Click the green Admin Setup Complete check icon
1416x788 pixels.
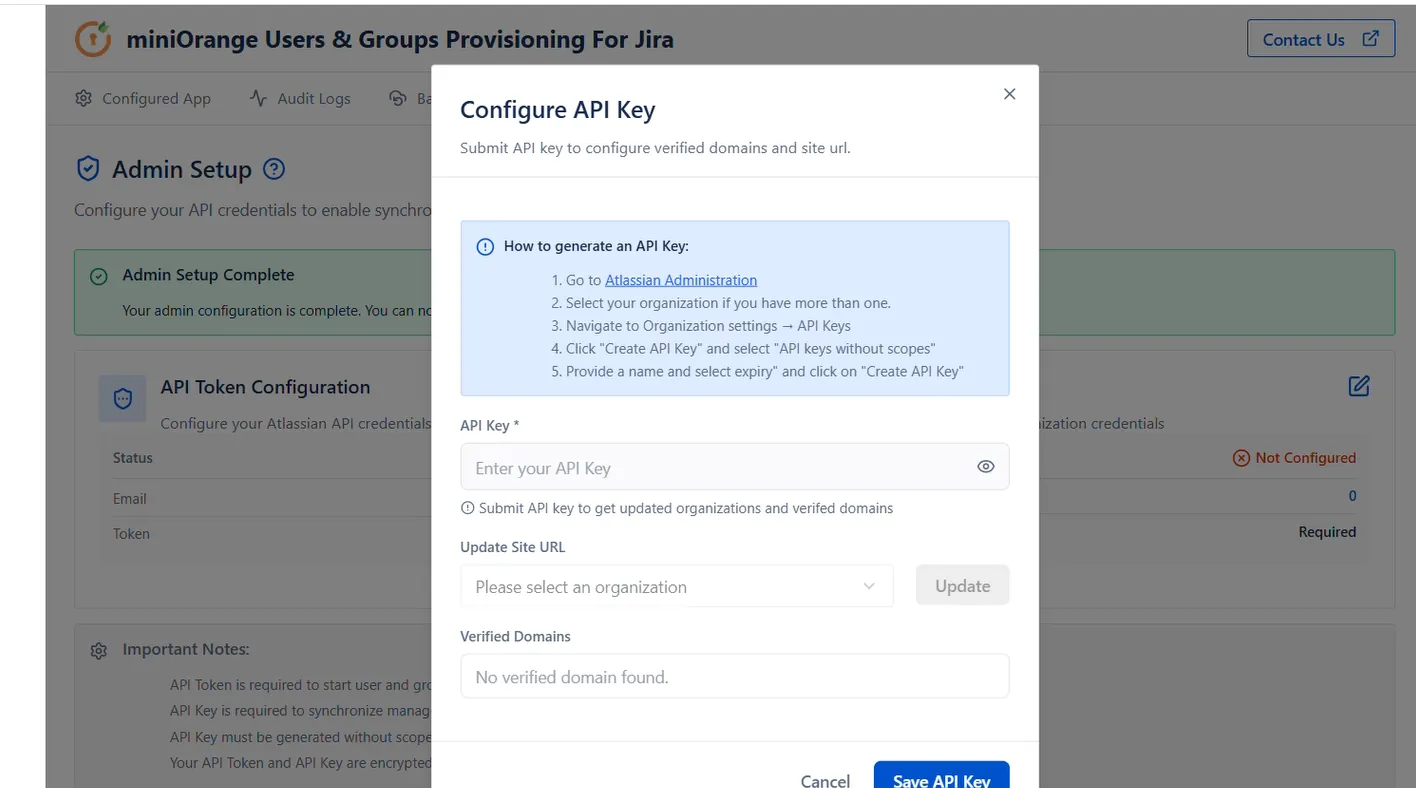(99, 276)
